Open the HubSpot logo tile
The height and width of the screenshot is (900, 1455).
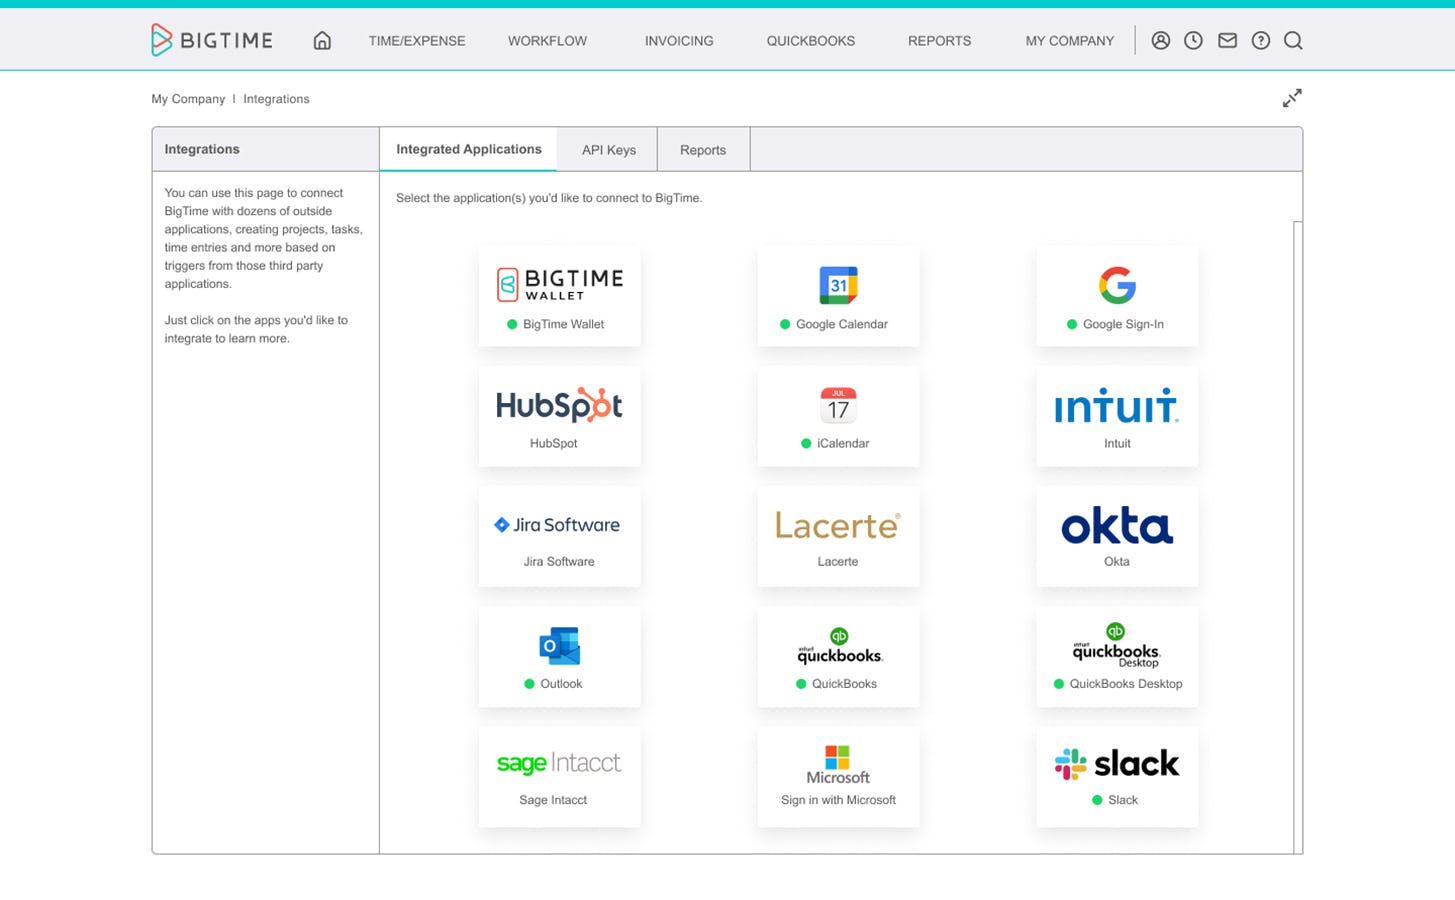(x=560, y=405)
